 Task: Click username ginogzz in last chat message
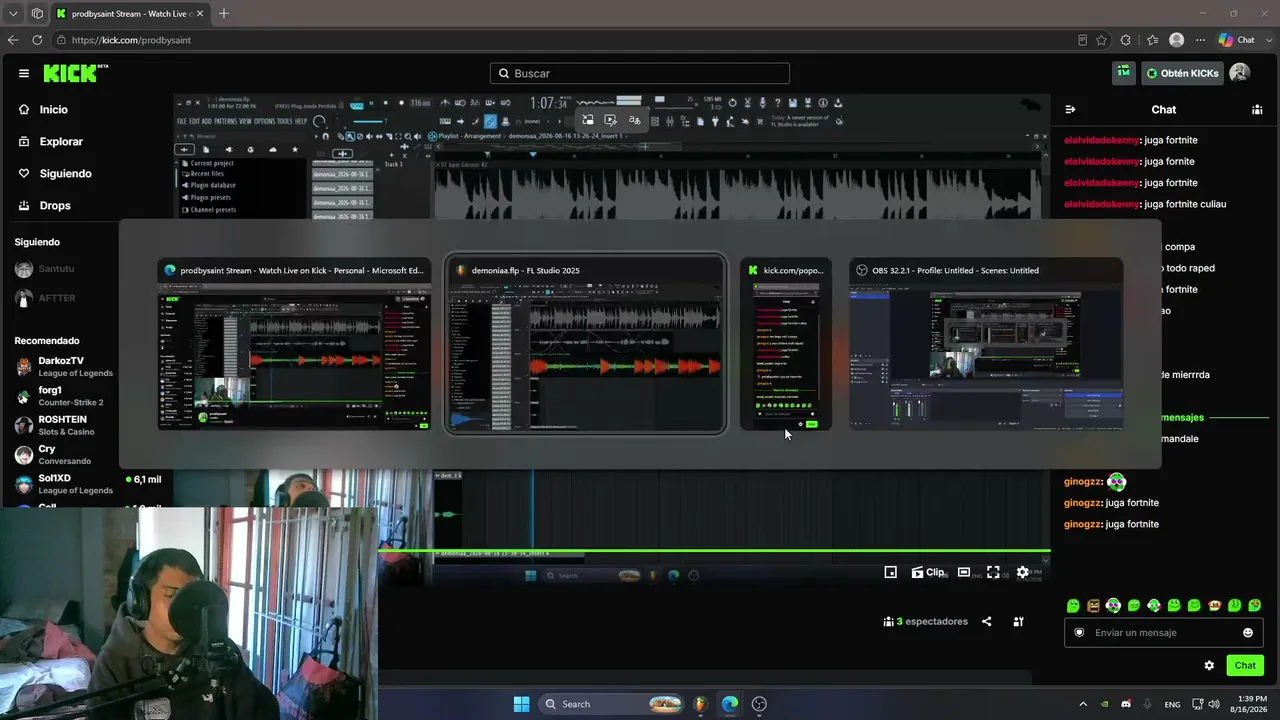coord(1082,524)
